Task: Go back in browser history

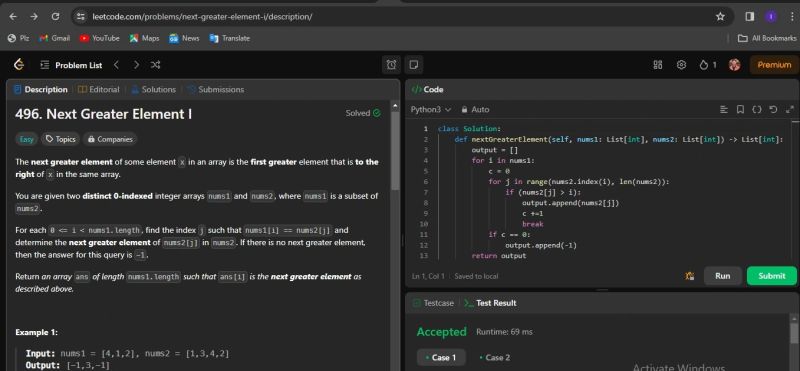Action: (13, 17)
